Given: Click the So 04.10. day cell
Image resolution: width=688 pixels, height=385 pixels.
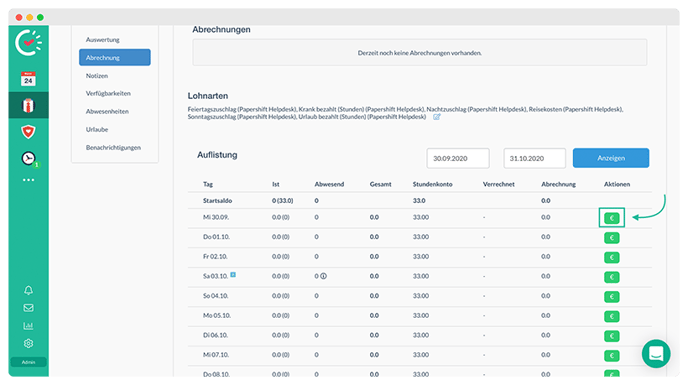Looking at the screenshot, I should pyautogui.click(x=215, y=296).
